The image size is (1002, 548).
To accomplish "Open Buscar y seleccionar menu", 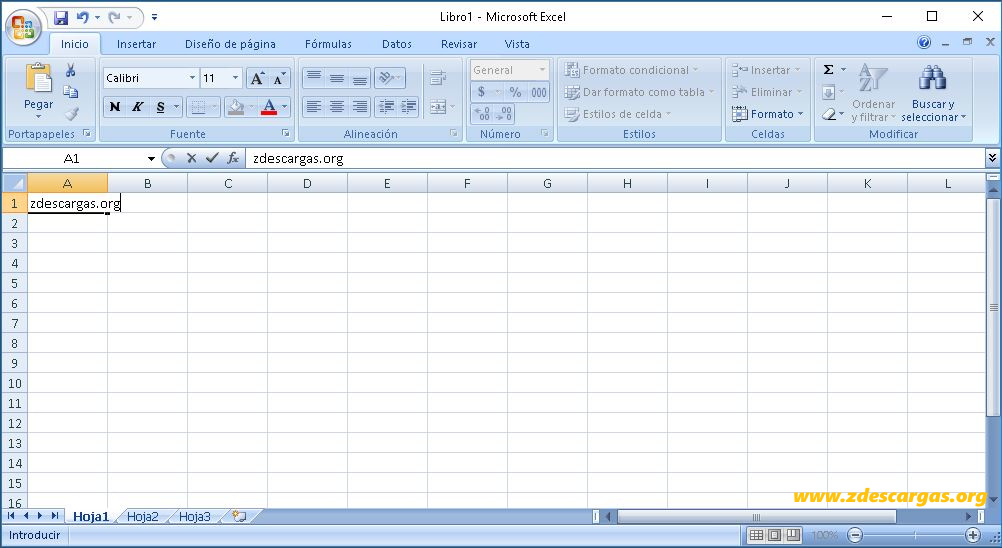I will tap(934, 93).
